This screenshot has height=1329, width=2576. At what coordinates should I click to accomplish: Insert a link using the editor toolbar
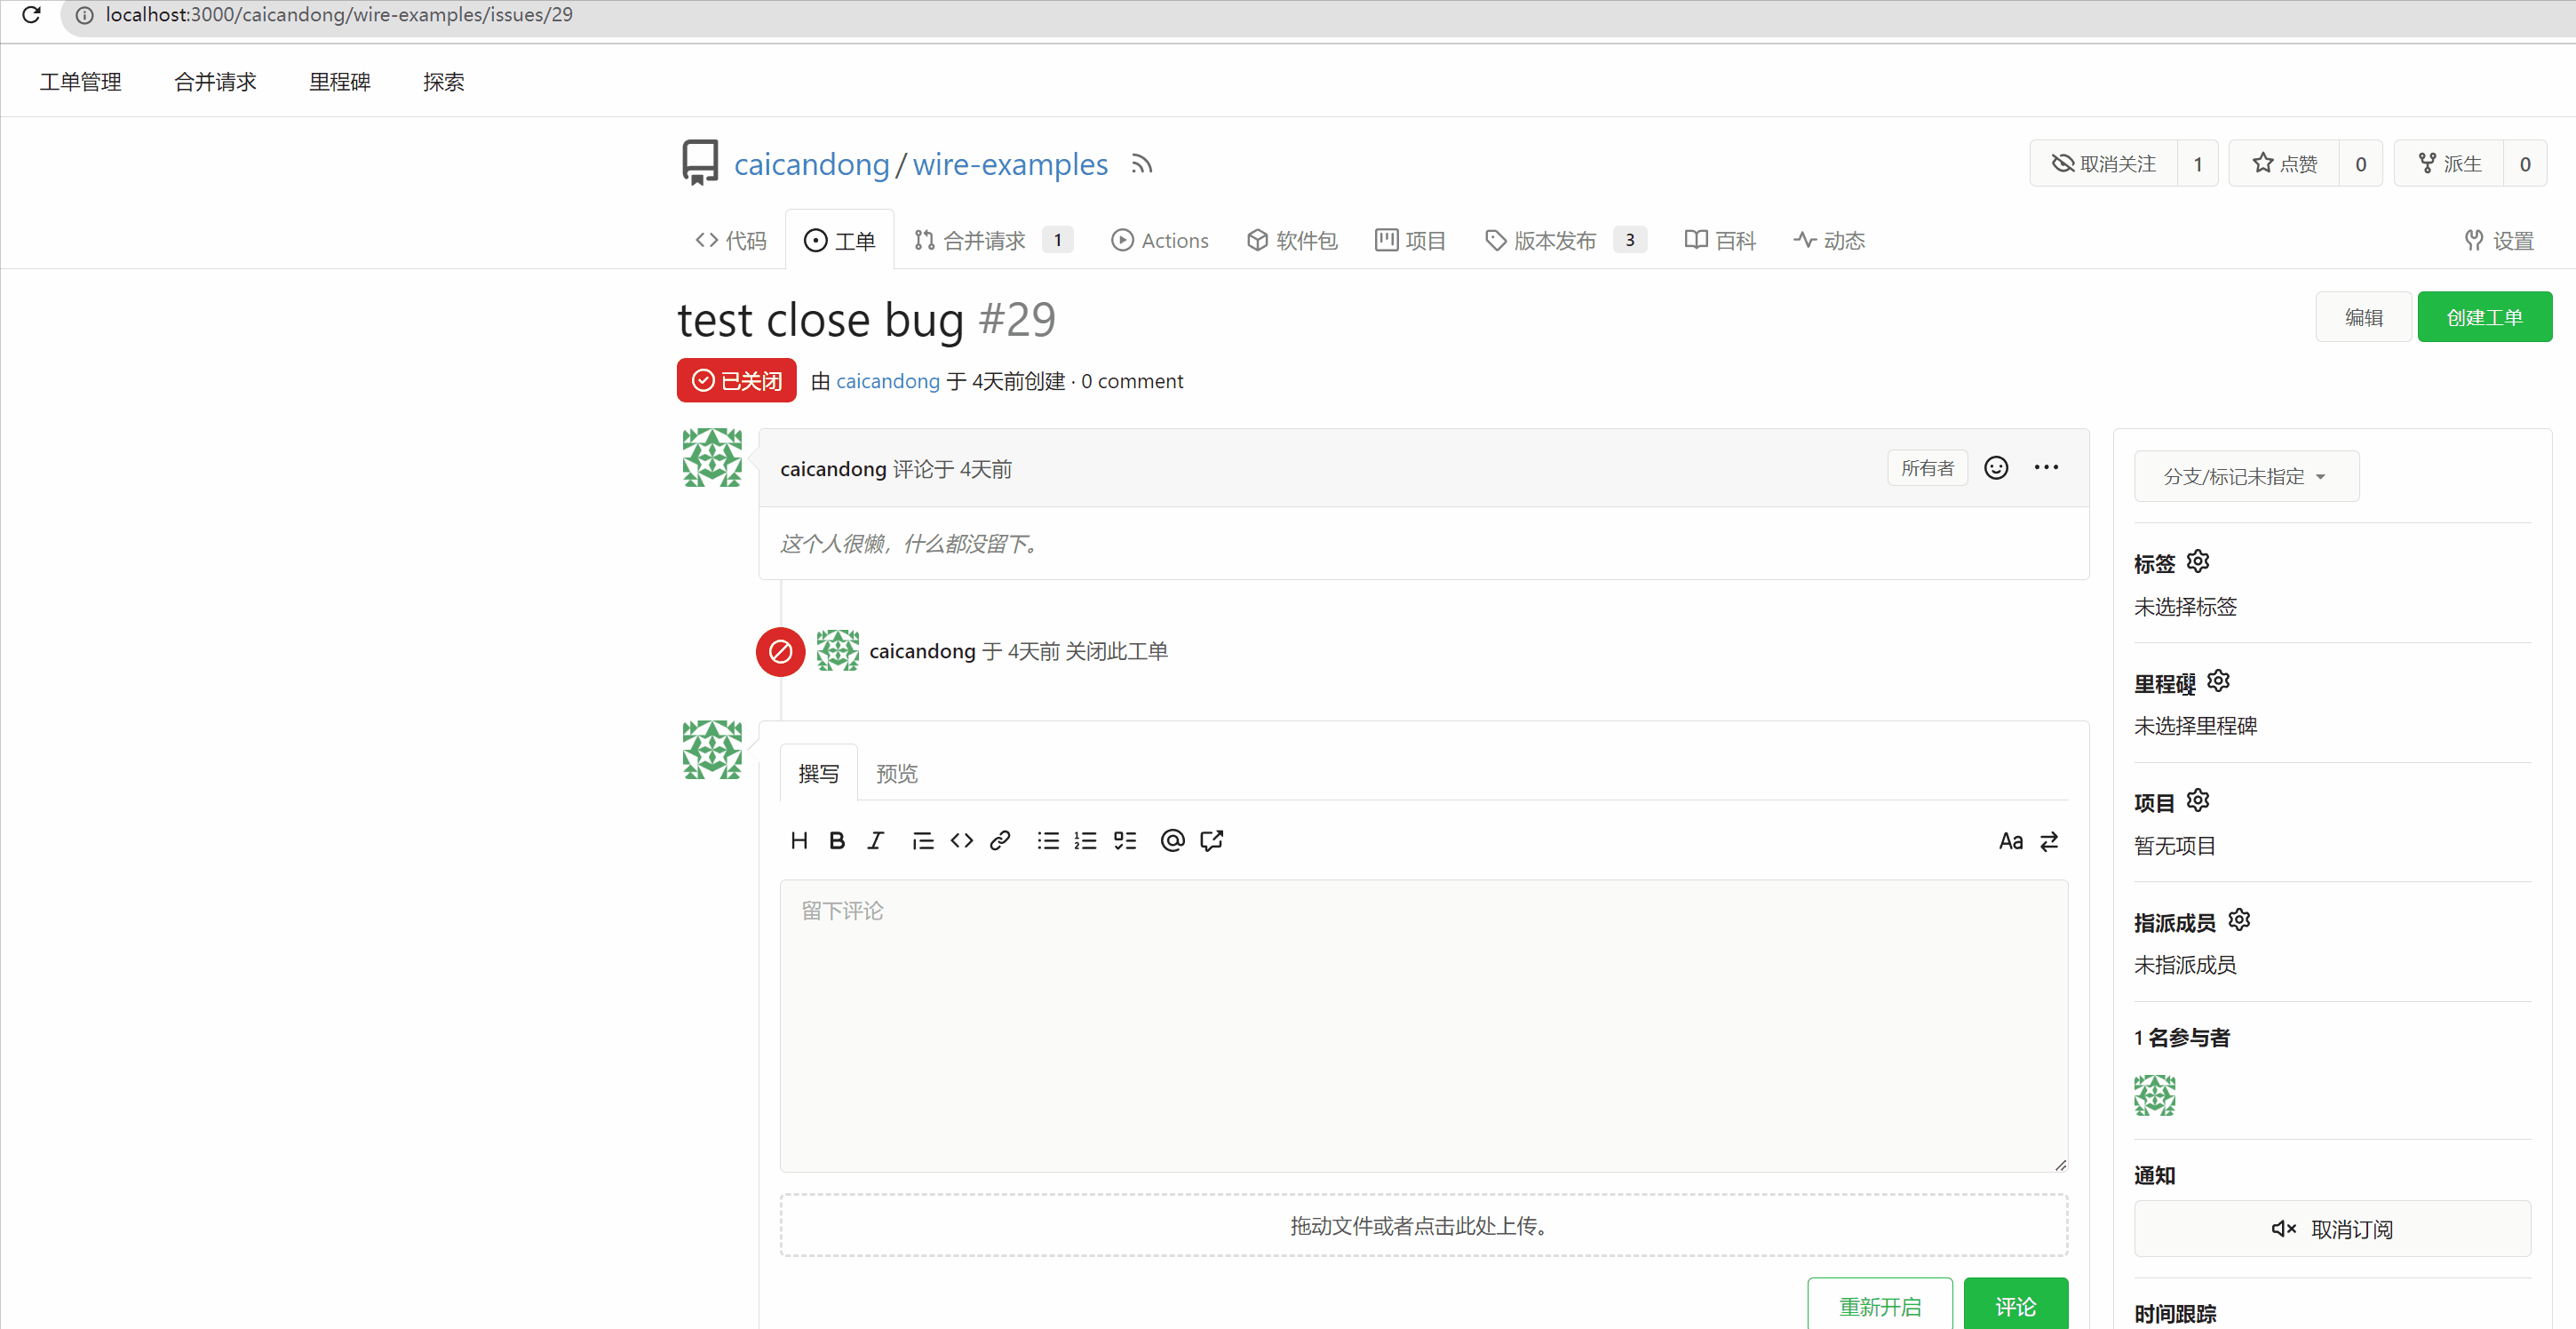pos(1000,841)
